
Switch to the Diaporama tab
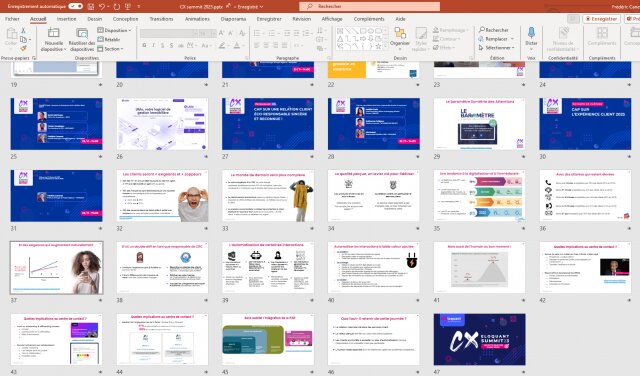point(233,19)
